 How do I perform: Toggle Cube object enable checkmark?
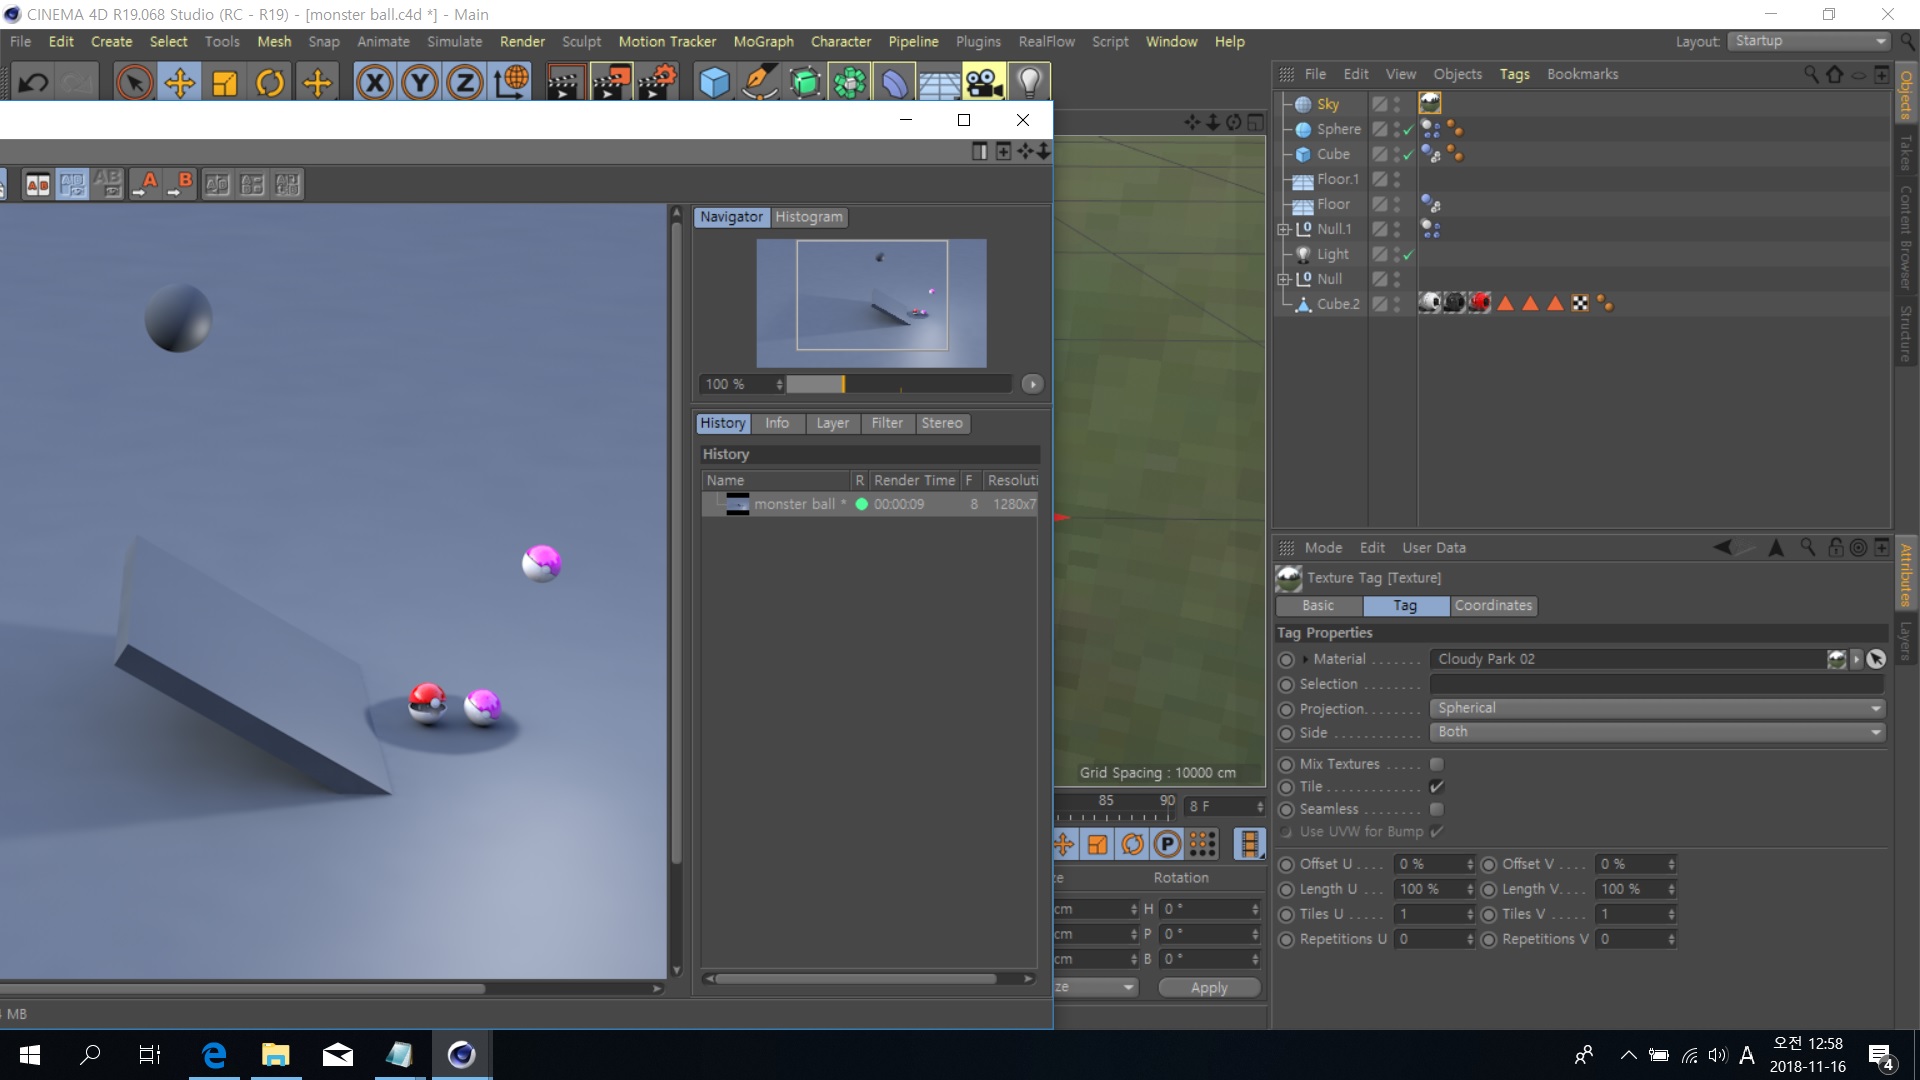point(1408,155)
